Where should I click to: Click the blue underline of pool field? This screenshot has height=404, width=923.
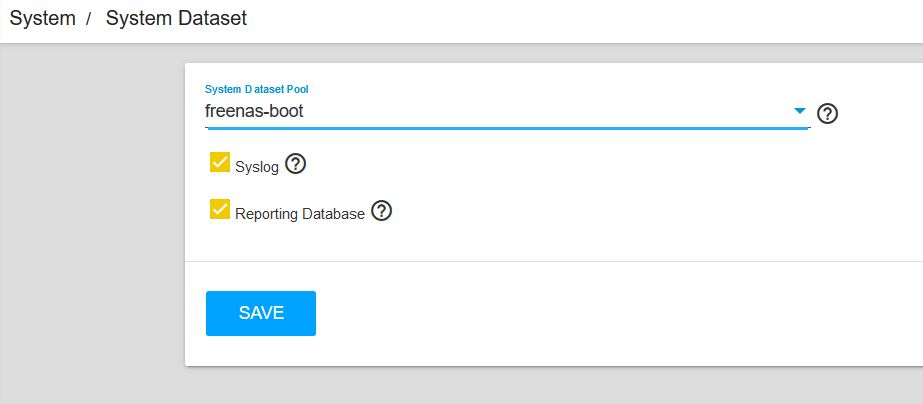(507, 126)
